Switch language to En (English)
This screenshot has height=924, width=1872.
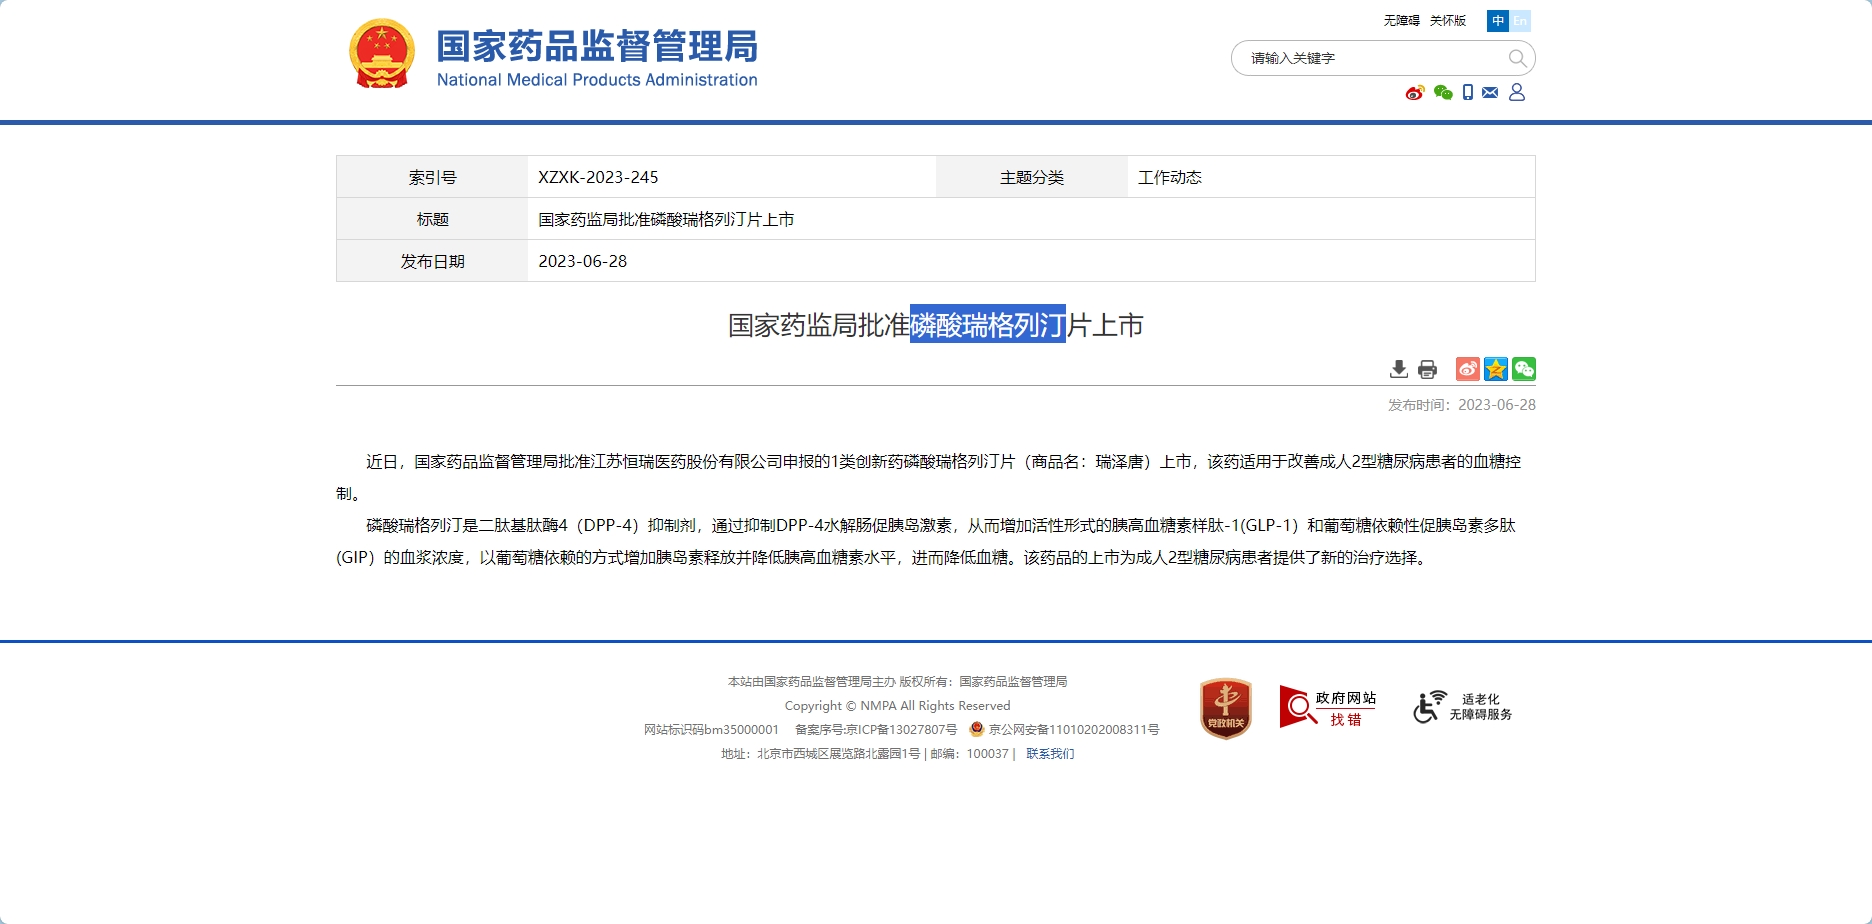[x=1520, y=21]
